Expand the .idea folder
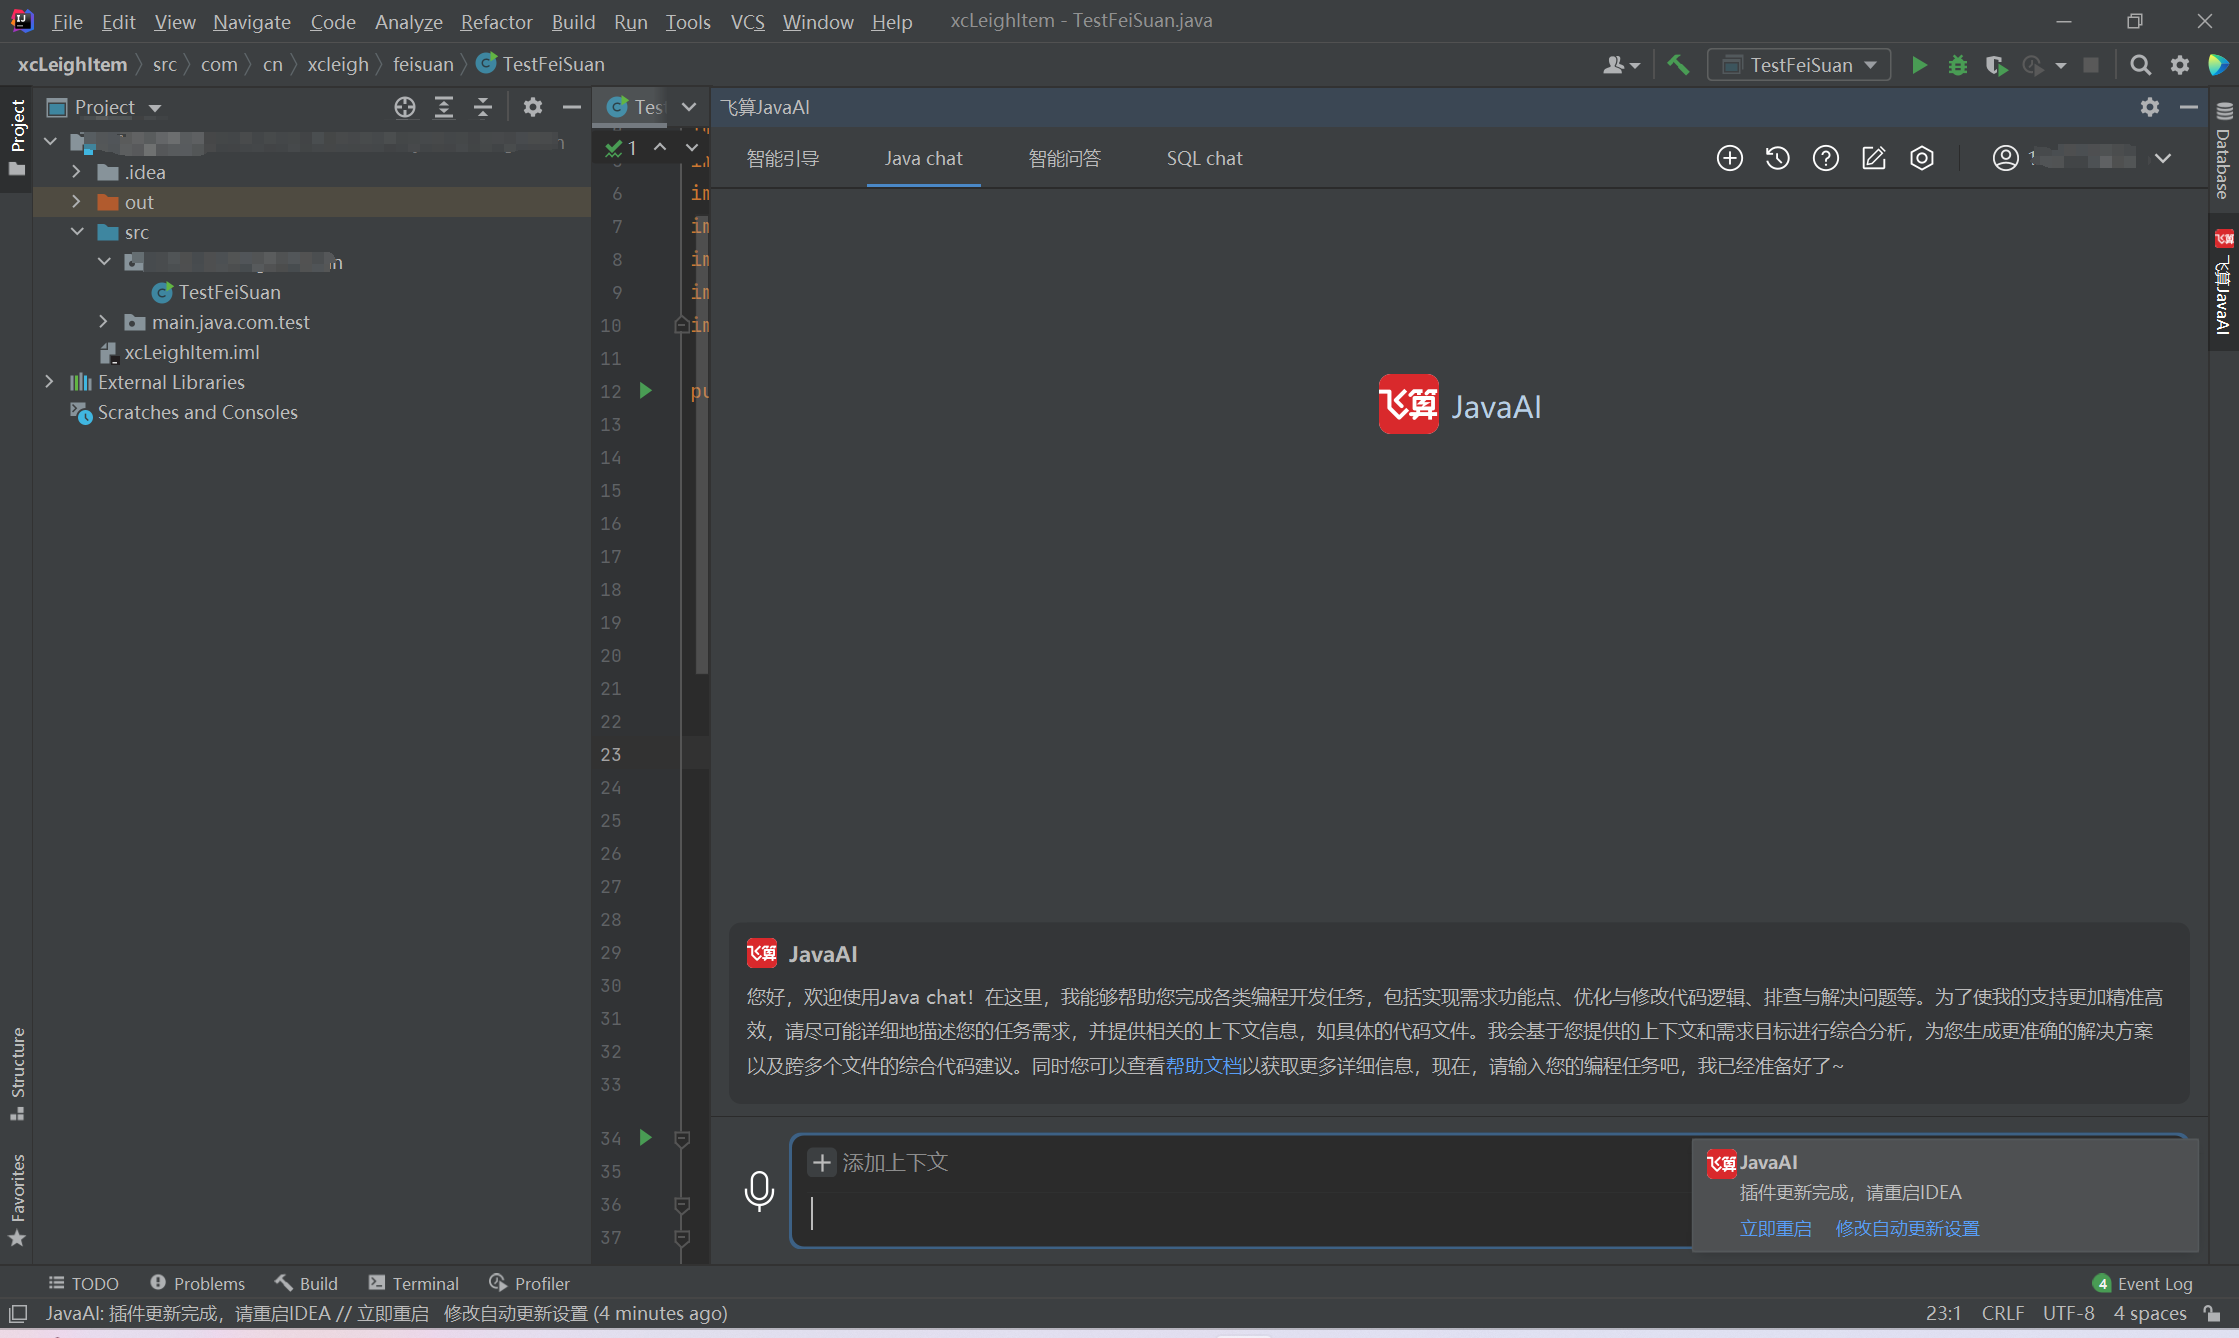 pyautogui.click(x=76, y=172)
